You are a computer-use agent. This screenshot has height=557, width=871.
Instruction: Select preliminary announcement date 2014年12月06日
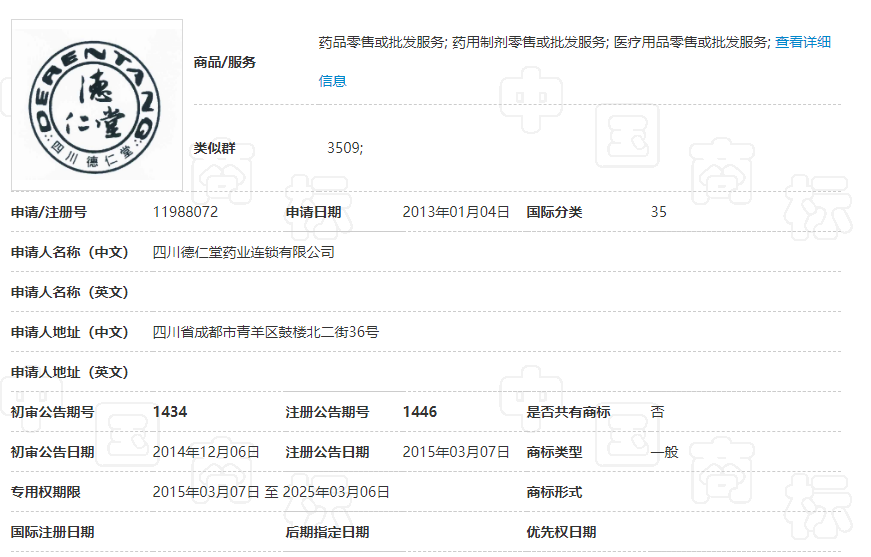(206, 452)
